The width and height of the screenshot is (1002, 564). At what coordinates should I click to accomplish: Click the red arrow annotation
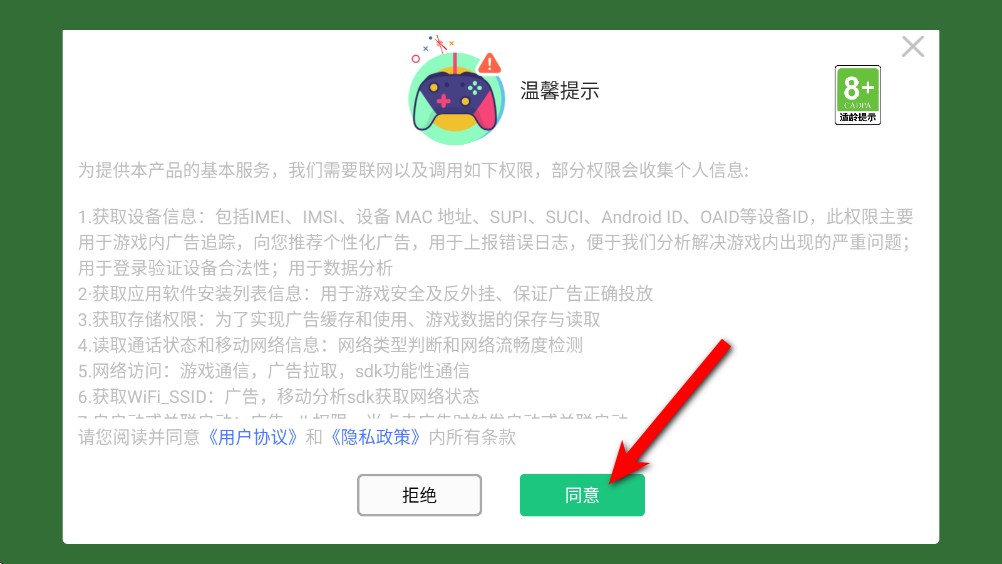[x=668, y=411]
